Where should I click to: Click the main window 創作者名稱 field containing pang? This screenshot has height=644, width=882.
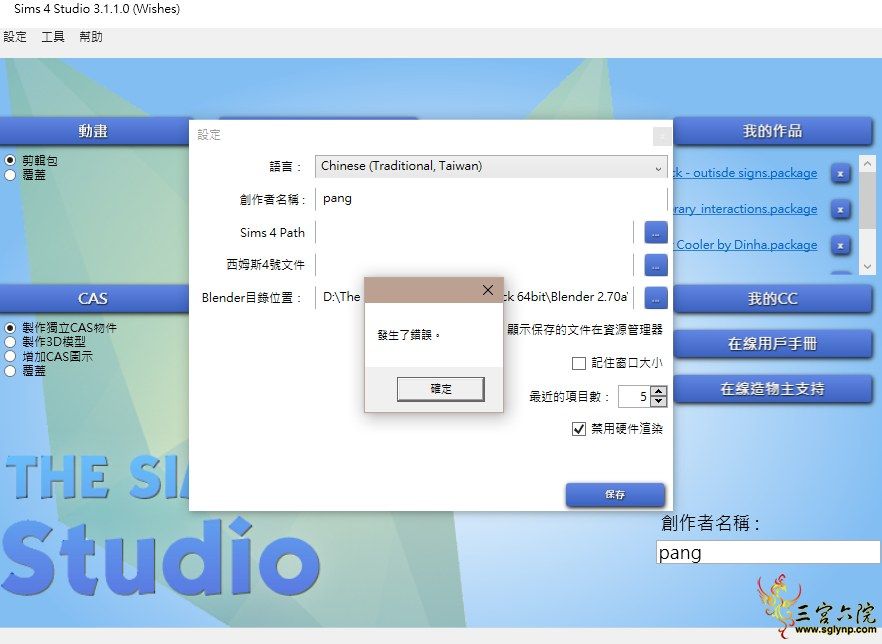768,552
